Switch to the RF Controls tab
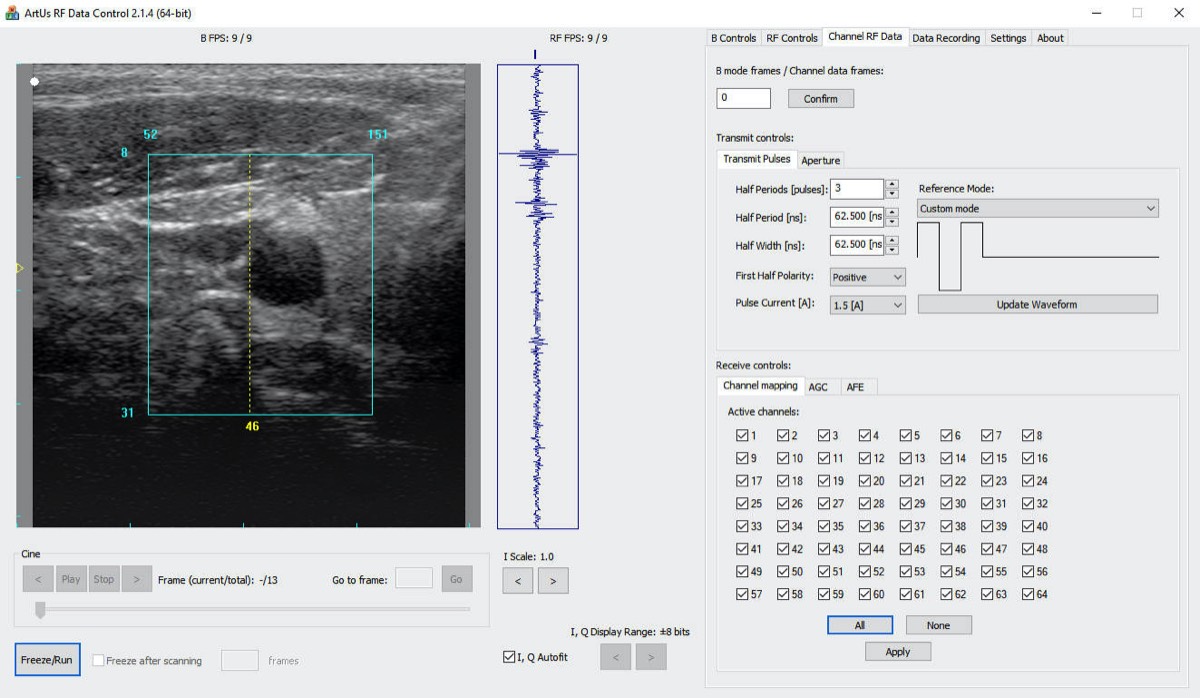 point(792,38)
